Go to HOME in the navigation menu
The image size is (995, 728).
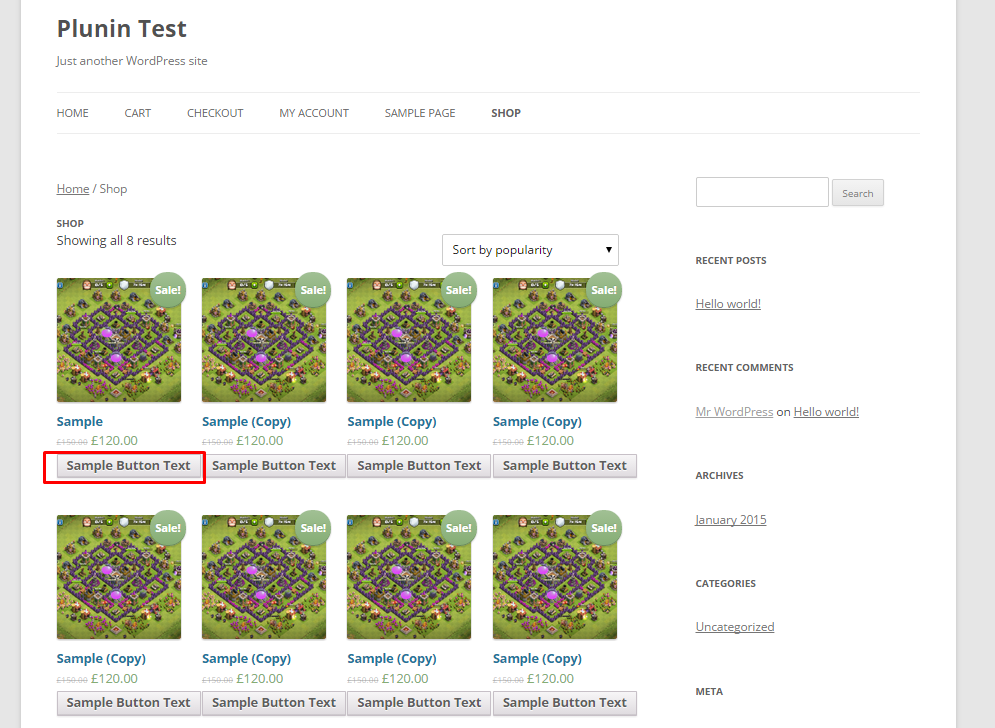click(x=72, y=113)
